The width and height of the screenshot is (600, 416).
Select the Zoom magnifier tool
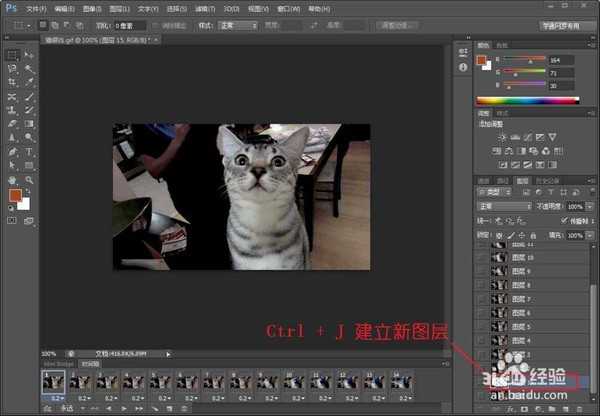pos(29,179)
